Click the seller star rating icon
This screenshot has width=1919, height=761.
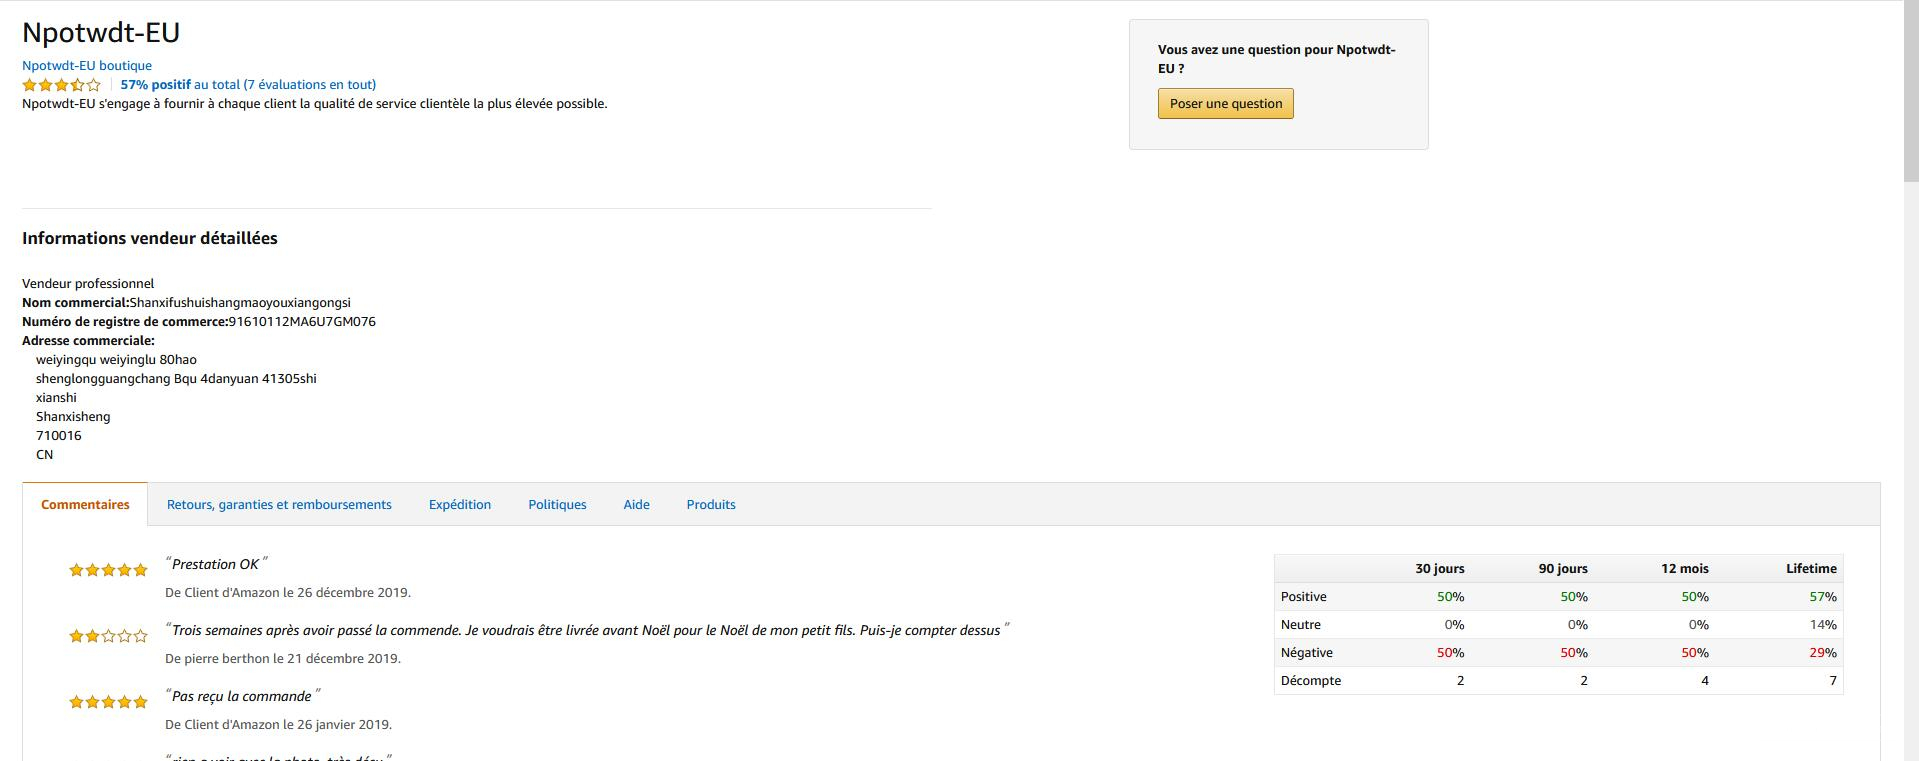point(62,85)
